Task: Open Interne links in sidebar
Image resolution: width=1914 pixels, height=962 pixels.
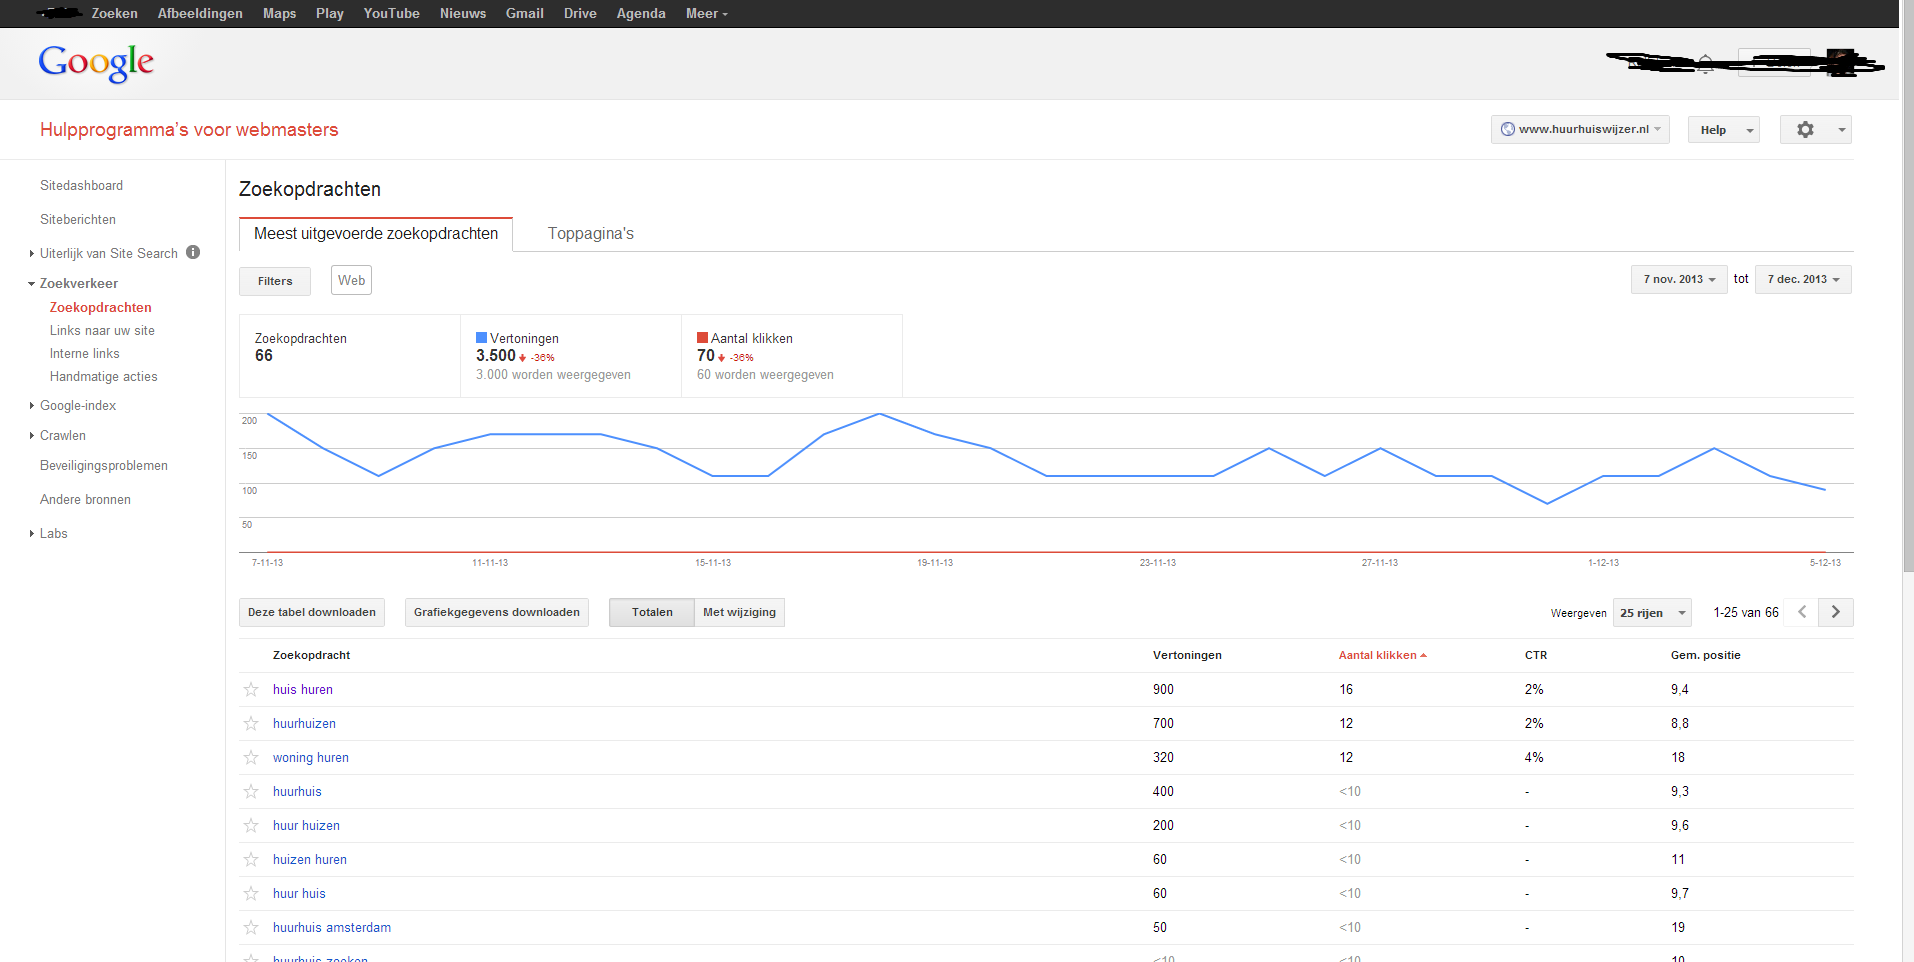Action: point(85,354)
